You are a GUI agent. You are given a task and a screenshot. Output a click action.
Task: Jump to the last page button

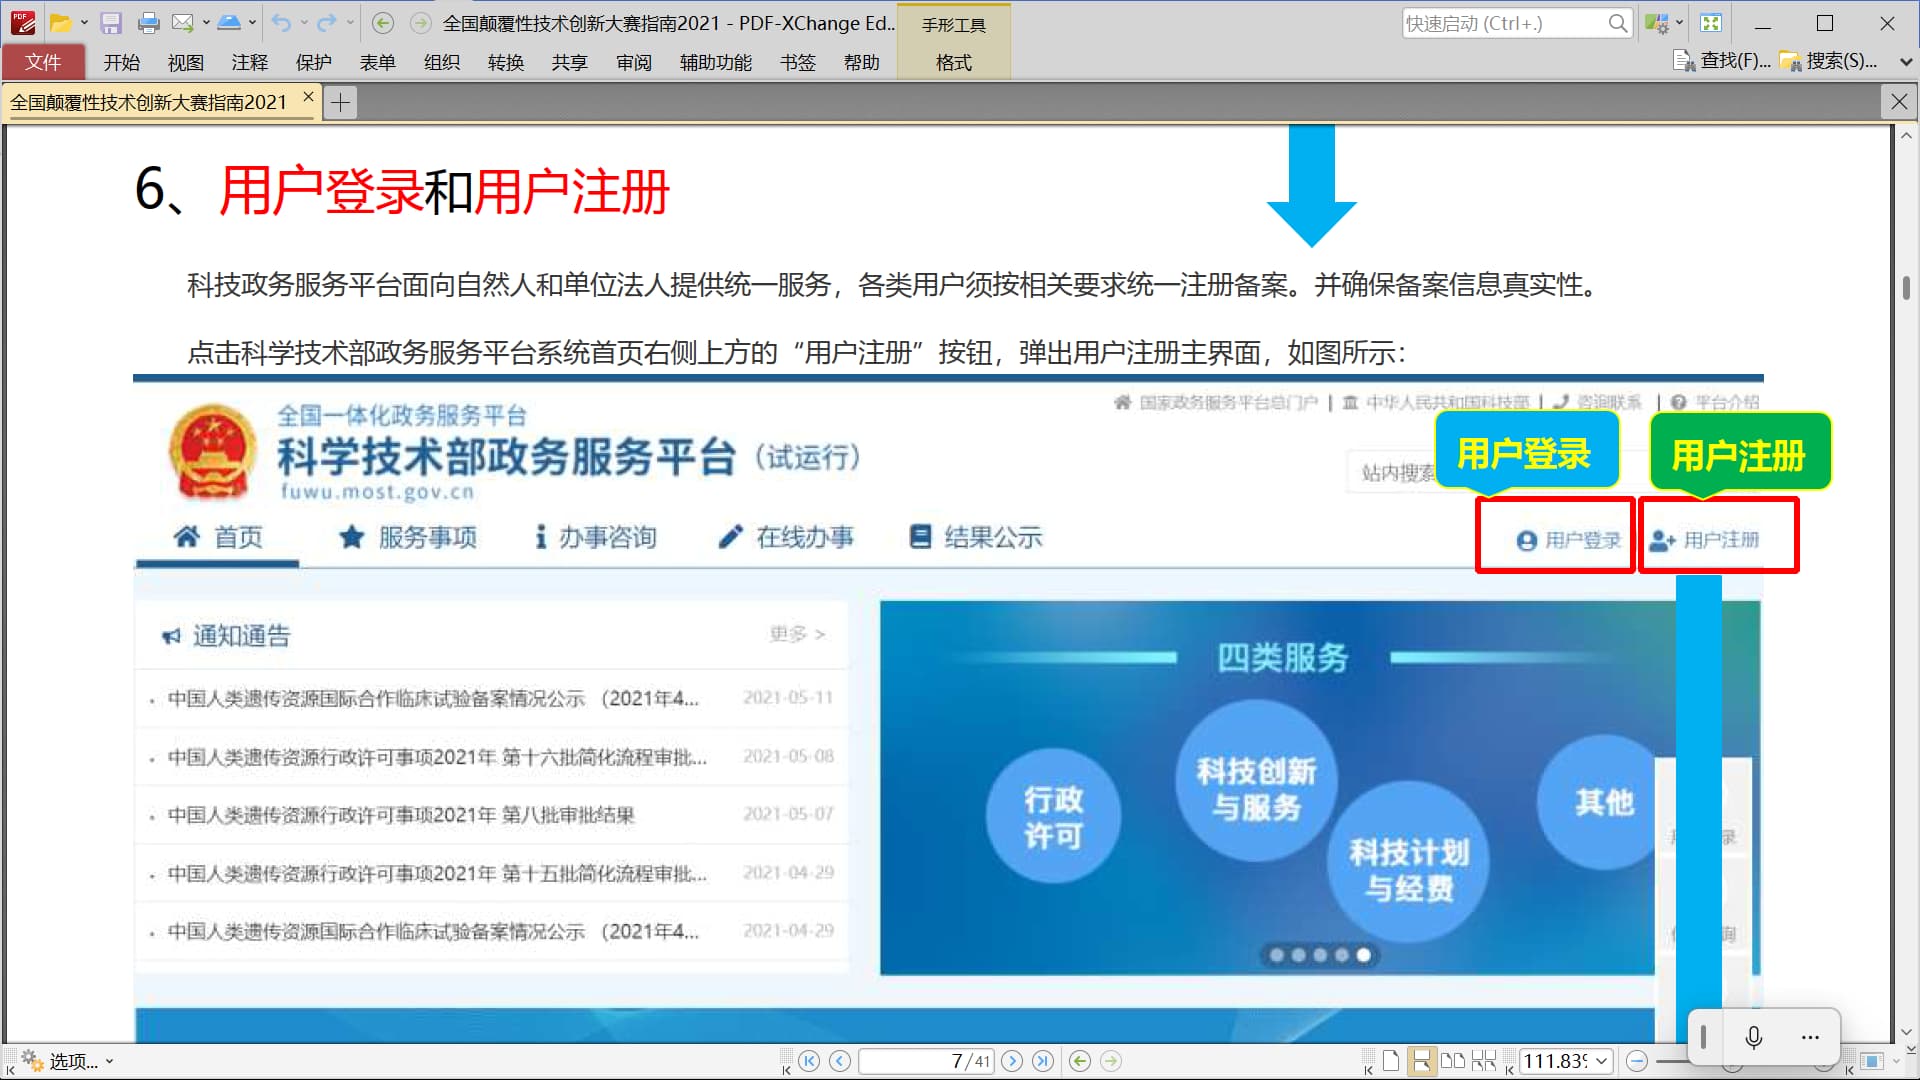(x=1042, y=1061)
